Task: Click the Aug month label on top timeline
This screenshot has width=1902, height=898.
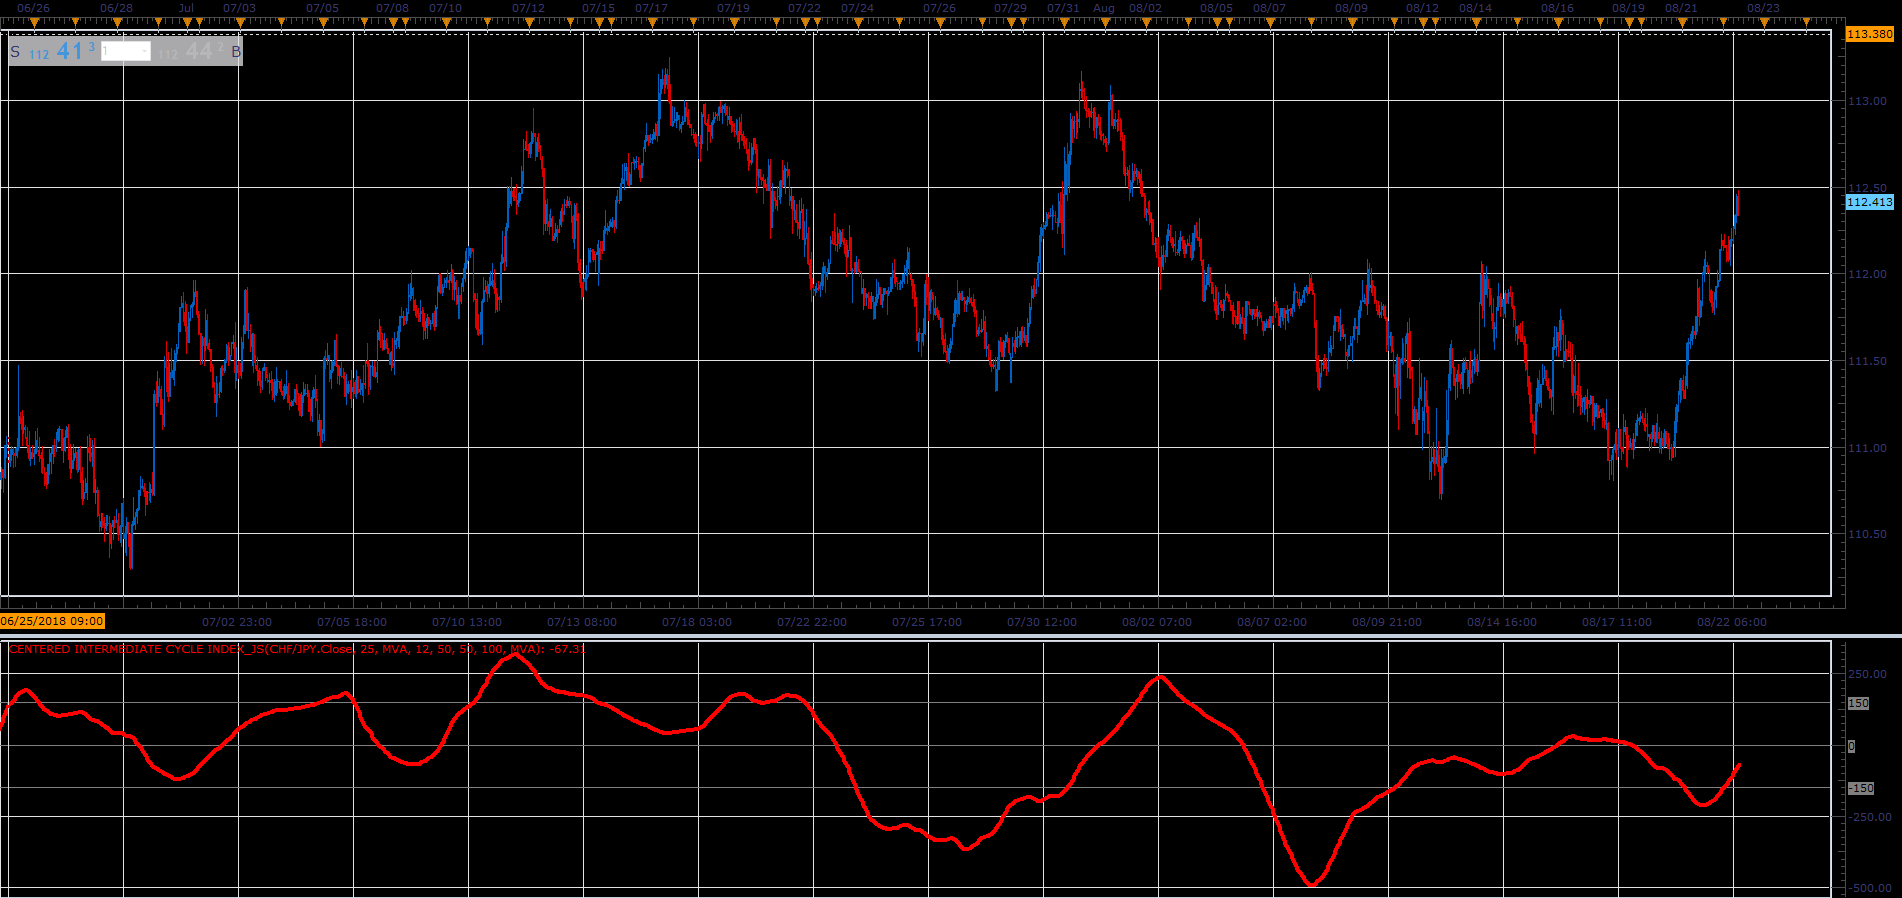Action: [1104, 8]
